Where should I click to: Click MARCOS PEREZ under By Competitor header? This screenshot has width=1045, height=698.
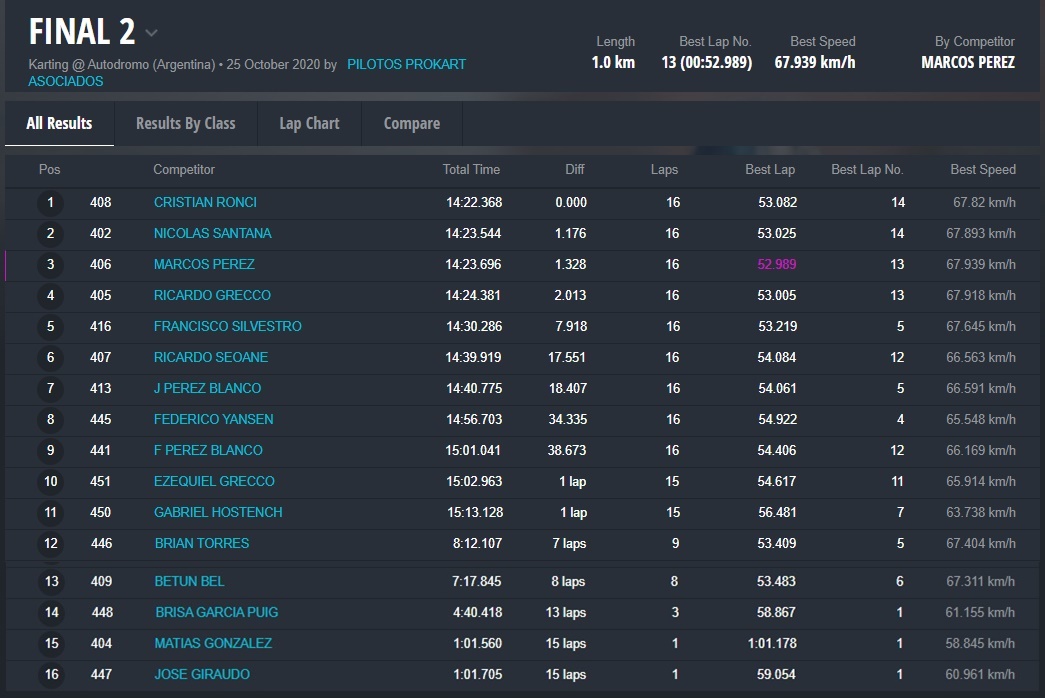(x=967, y=62)
